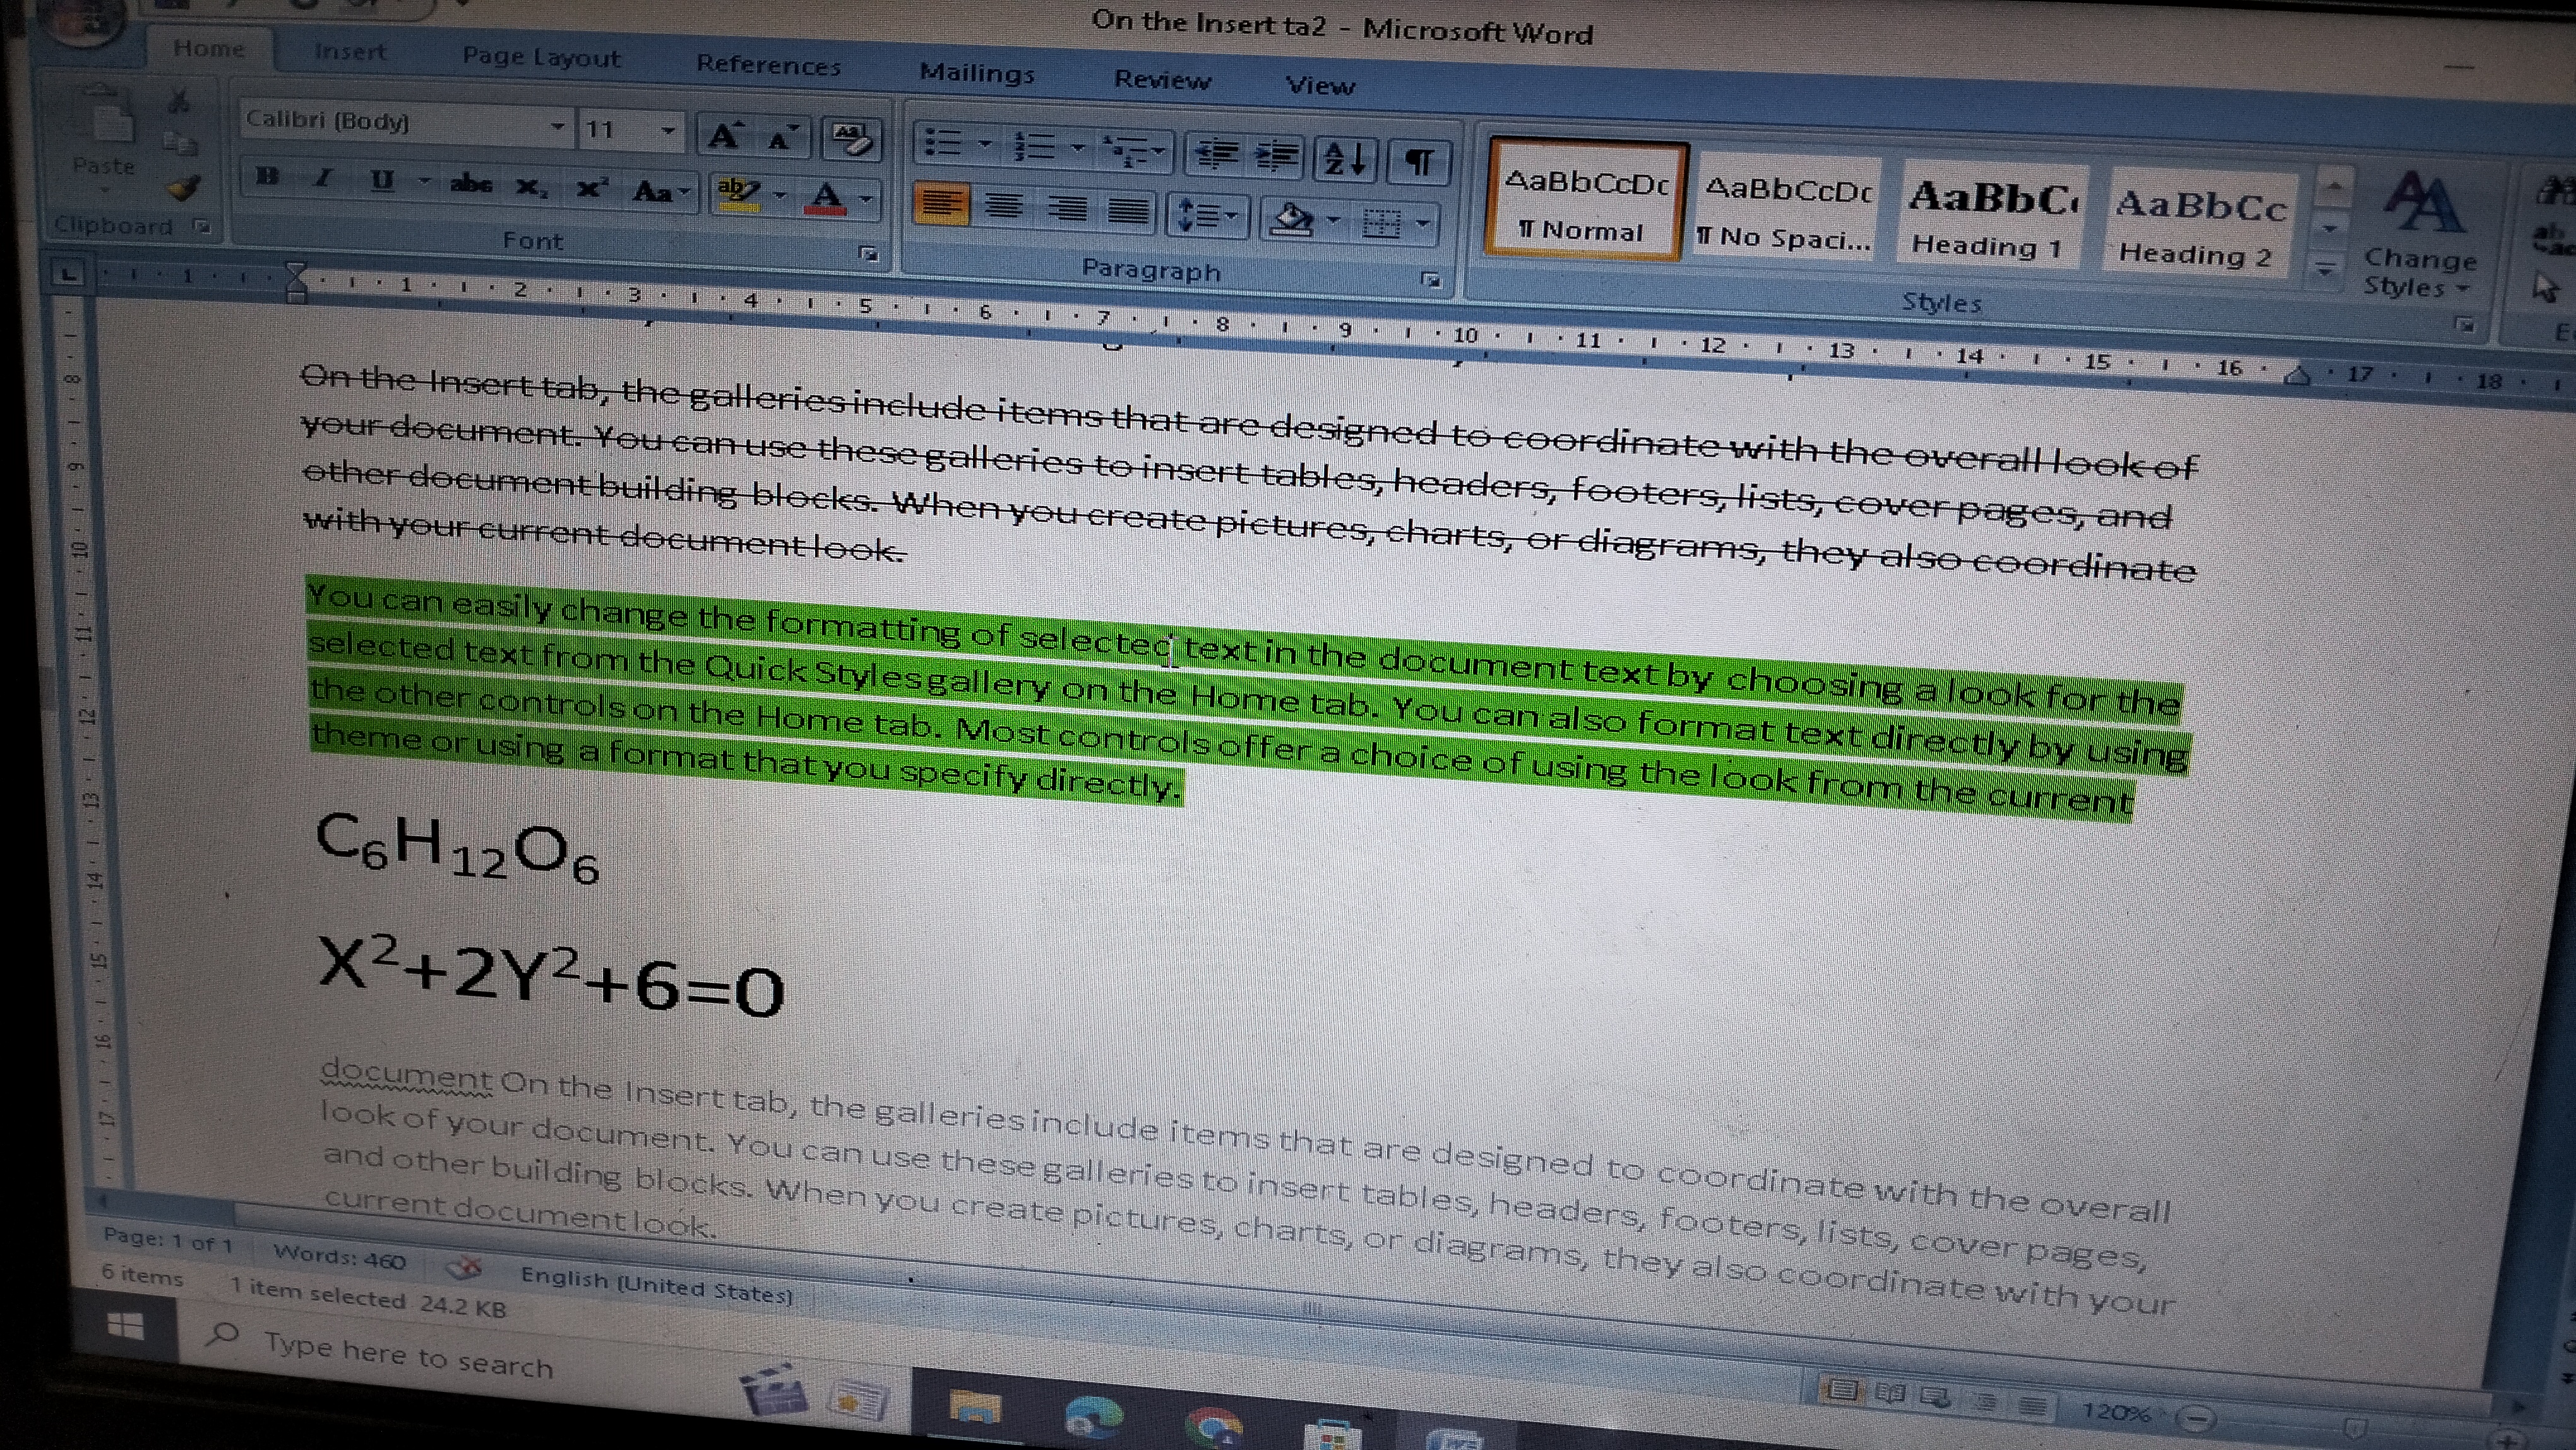Open the font size 11 dropdown
The height and width of the screenshot is (1450, 2576).
667,131
